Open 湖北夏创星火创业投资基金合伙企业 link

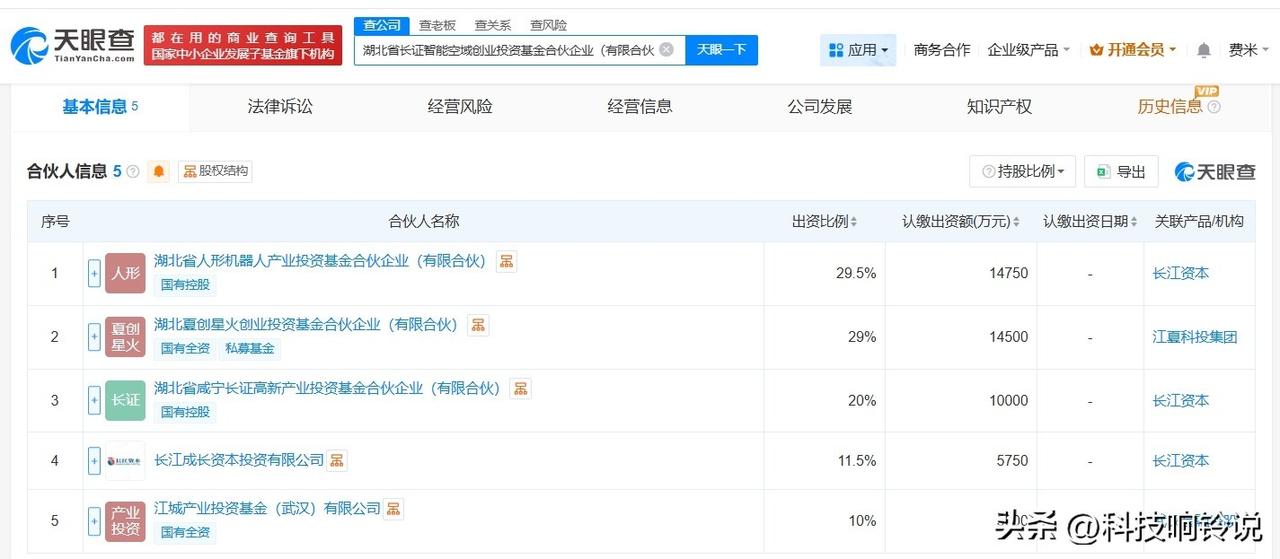(306, 325)
